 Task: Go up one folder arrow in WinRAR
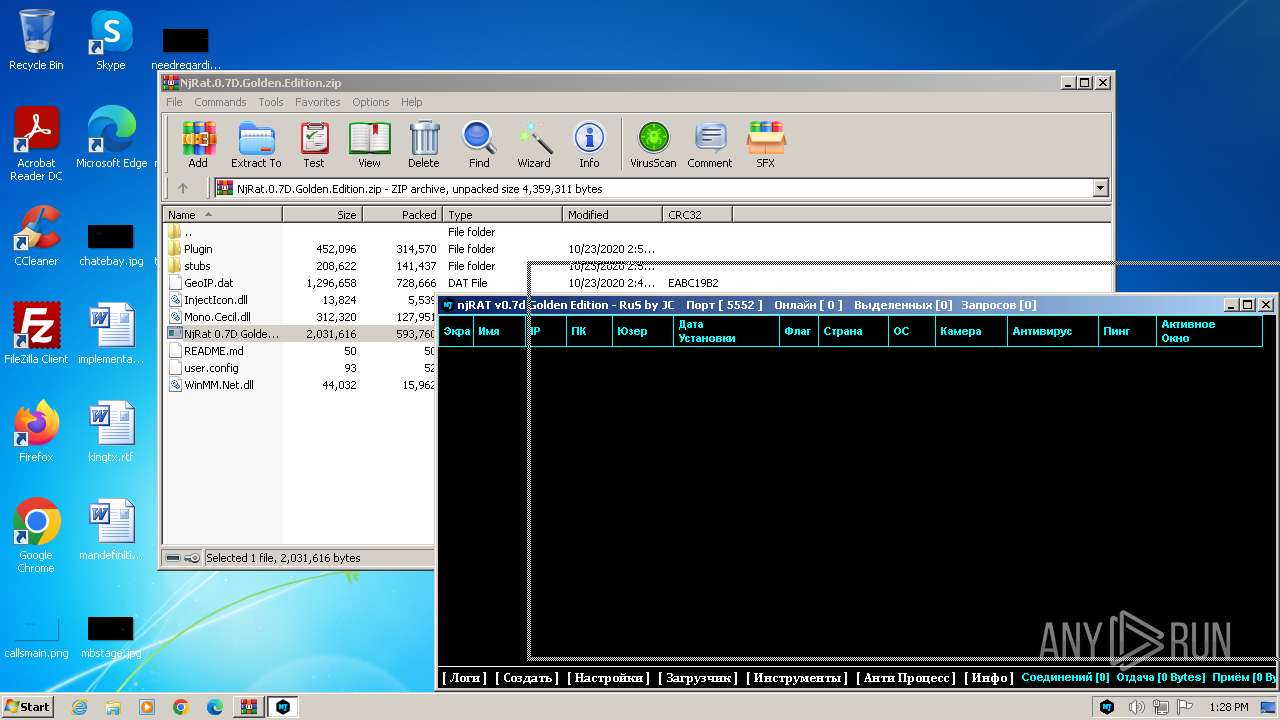tap(182, 188)
